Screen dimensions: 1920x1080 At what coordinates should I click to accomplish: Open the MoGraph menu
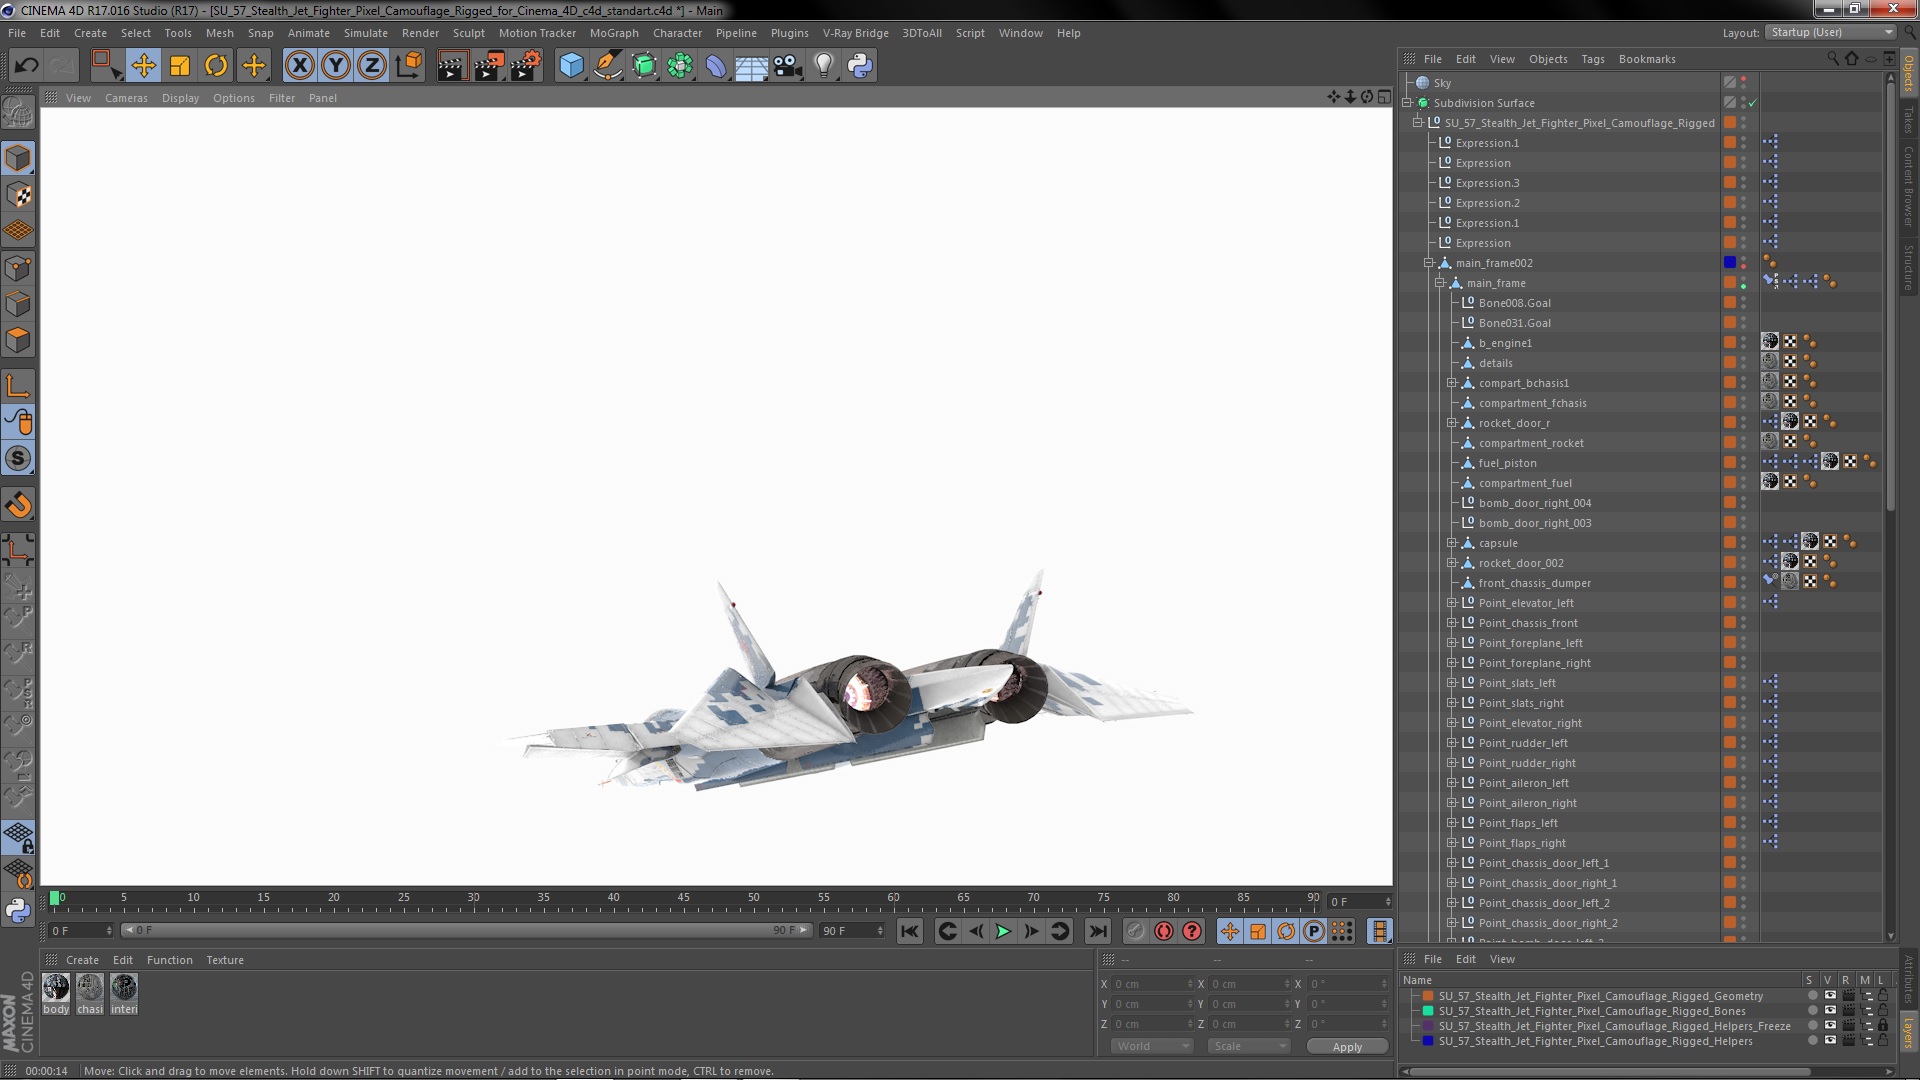(614, 33)
